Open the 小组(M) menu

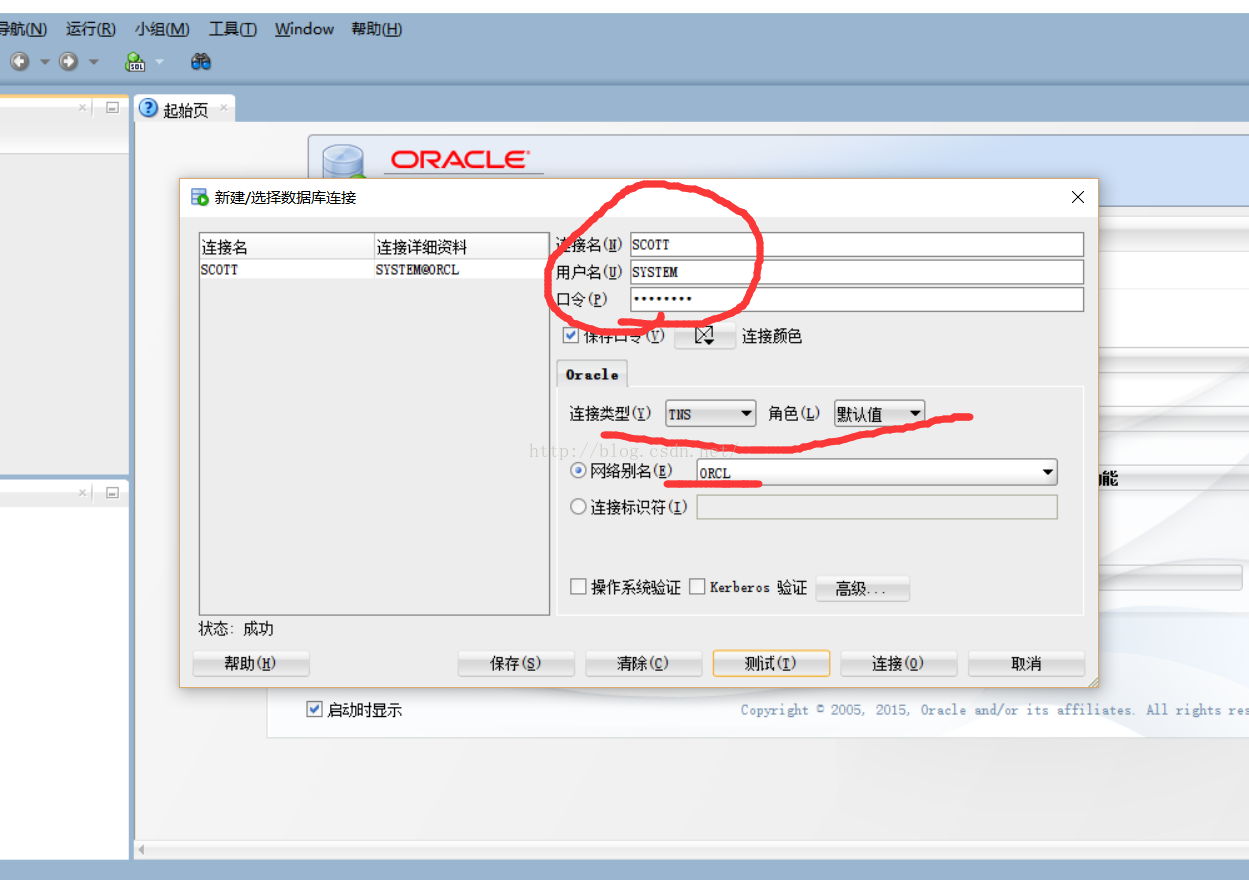(x=162, y=29)
